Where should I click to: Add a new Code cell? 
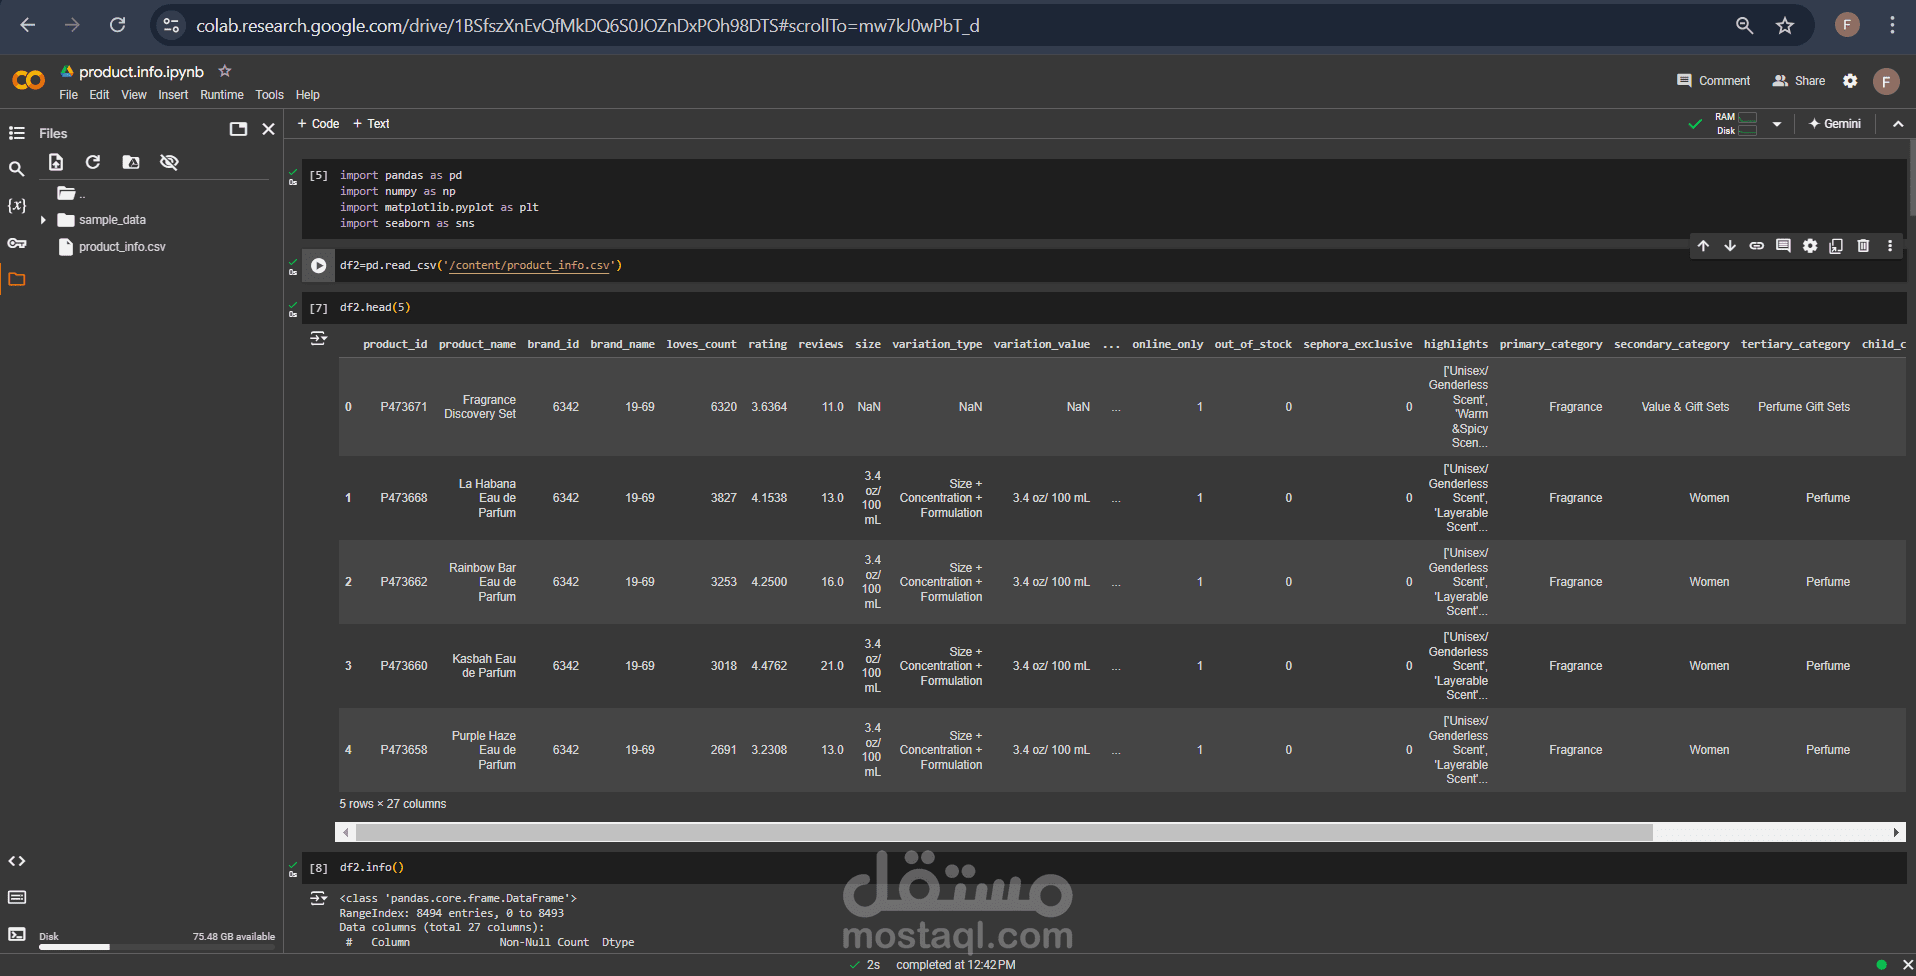[x=318, y=124]
